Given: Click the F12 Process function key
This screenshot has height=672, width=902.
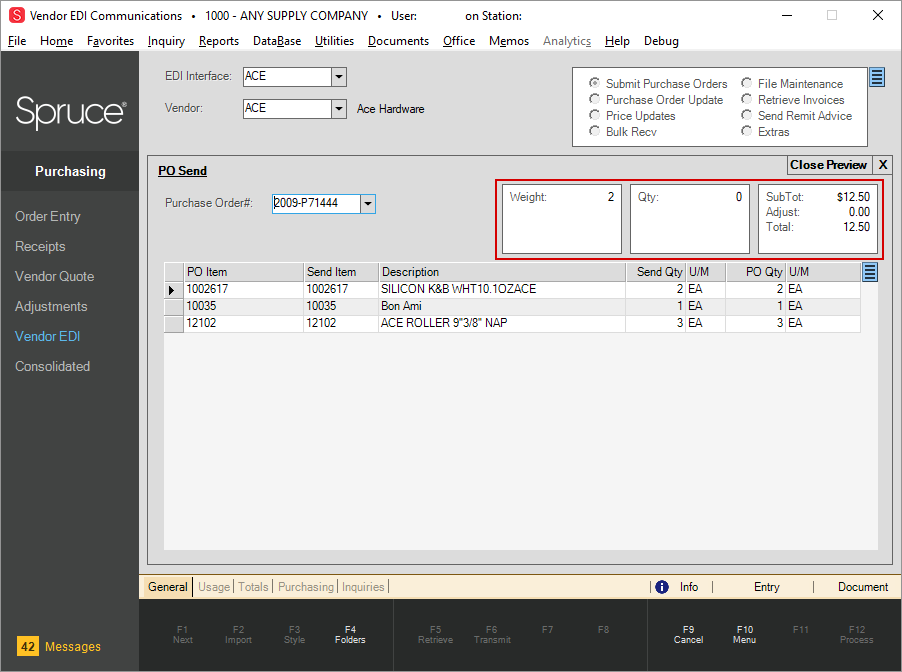Looking at the screenshot, I should [x=857, y=635].
